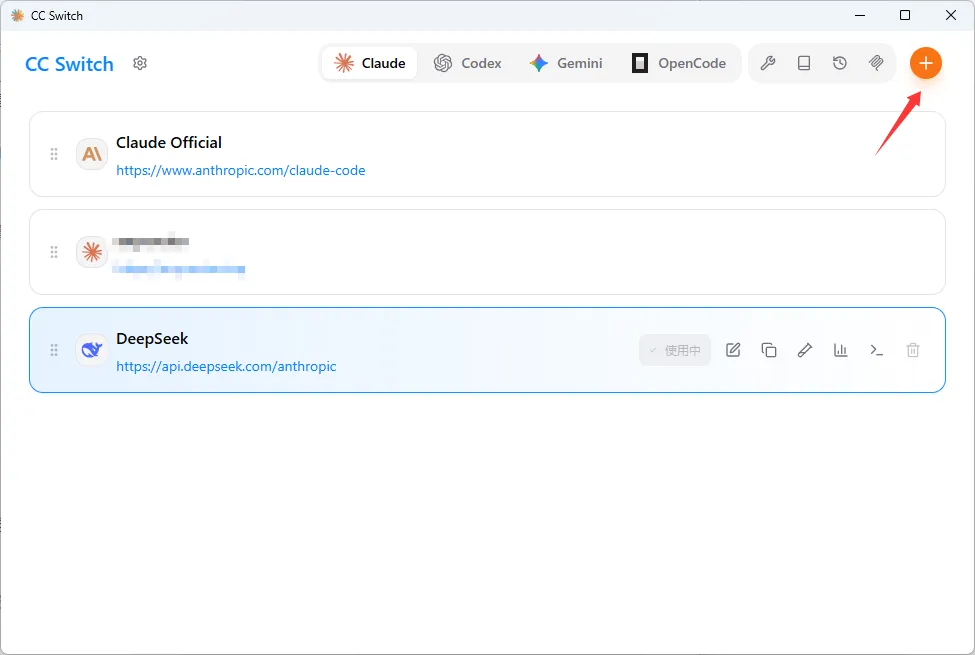Click the DeepSeek whale logo
This screenshot has height=655, width=975.
tap(92, 350)
